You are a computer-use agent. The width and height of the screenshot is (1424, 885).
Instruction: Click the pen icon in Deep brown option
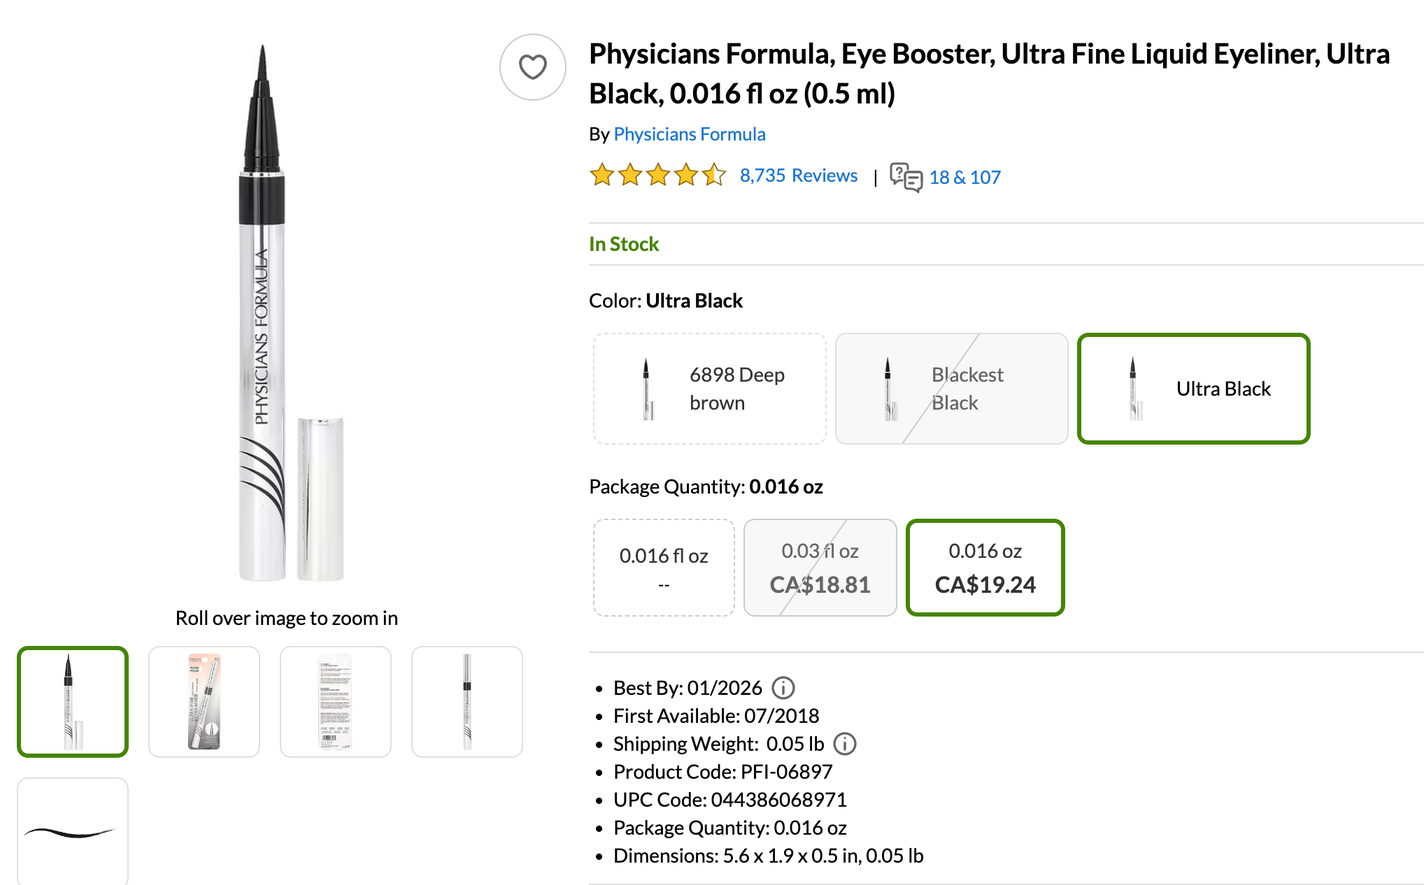[647, 388]
